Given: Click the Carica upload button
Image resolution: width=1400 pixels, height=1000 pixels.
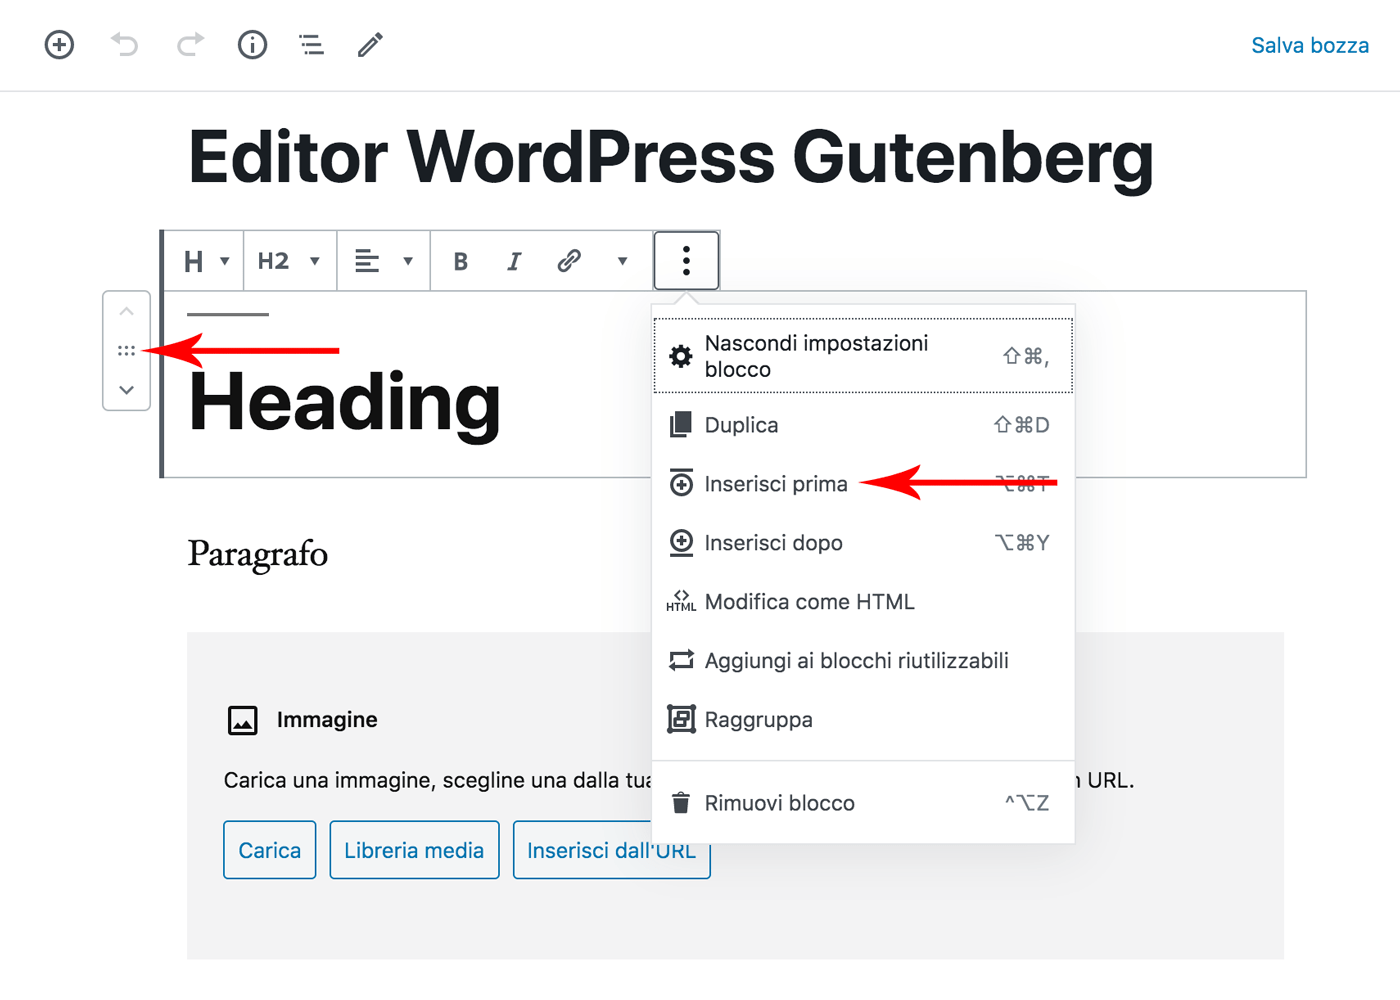Looking at the screenshot, I should [270, 850].
